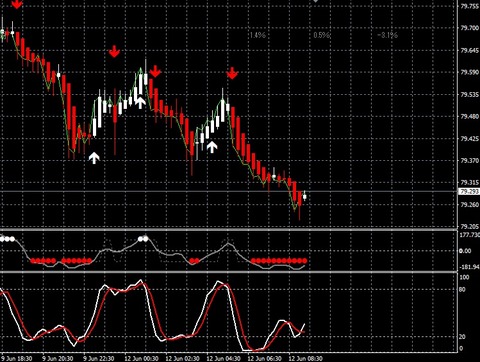Click the 12 Jun 08:30 time label
Image resolution: width=480 pixels, height=362 pixels.
click(305, 359)
